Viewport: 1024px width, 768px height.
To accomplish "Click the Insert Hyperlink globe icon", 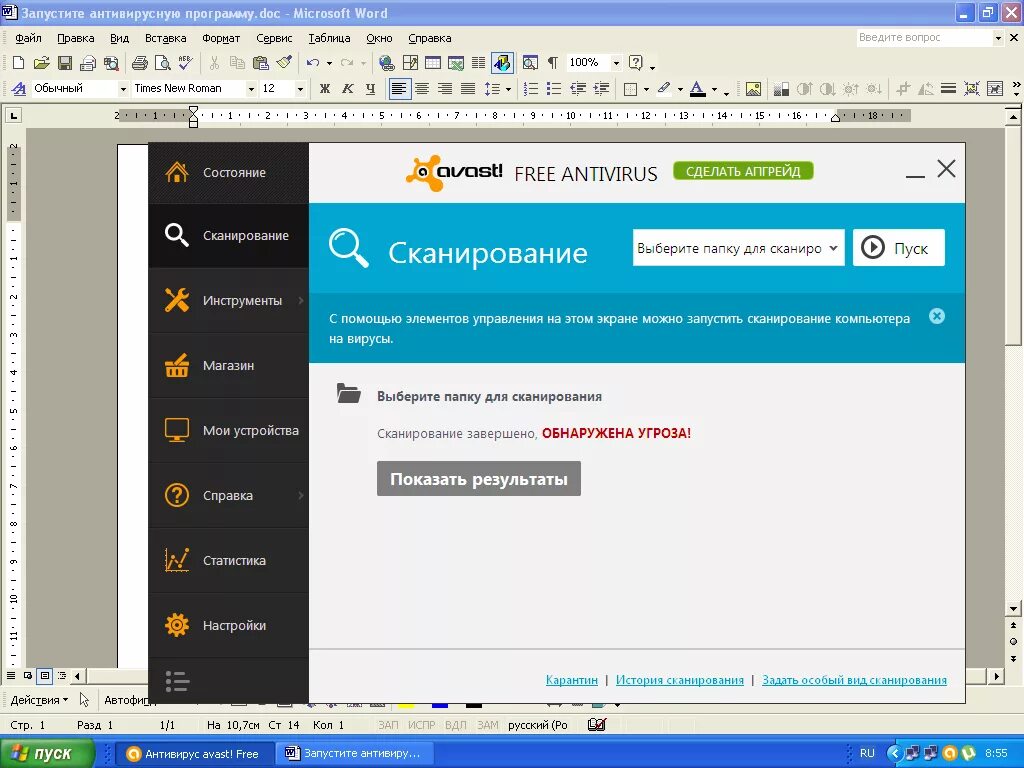I will tap(387, 63).
